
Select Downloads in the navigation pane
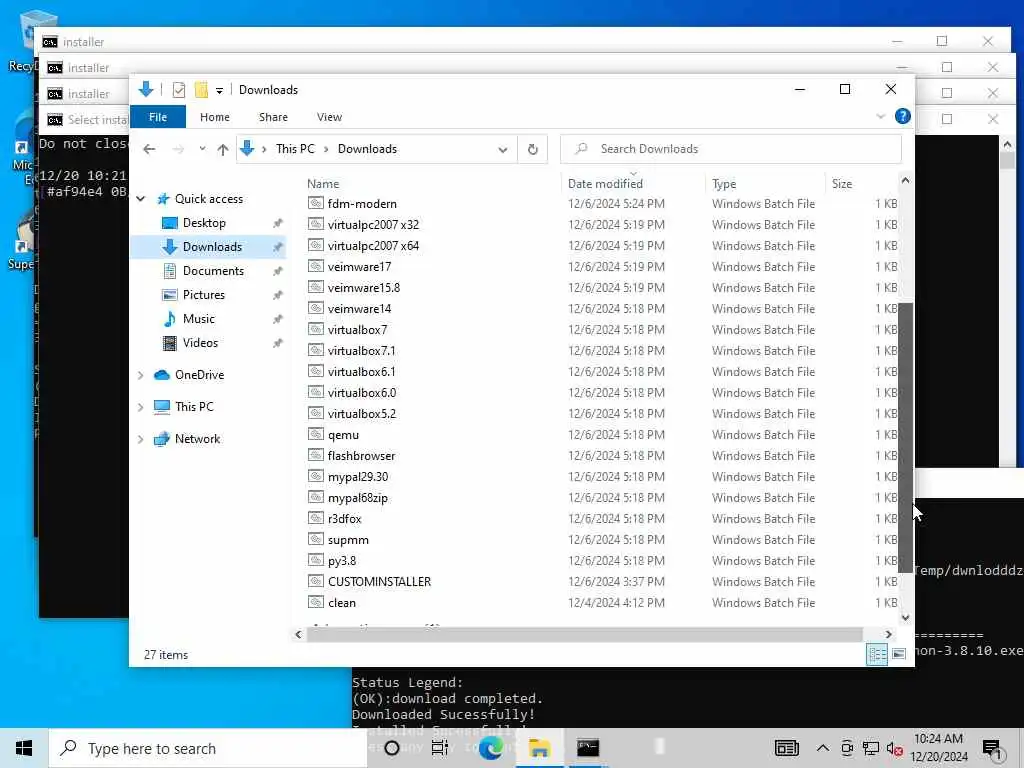[212, 247]
